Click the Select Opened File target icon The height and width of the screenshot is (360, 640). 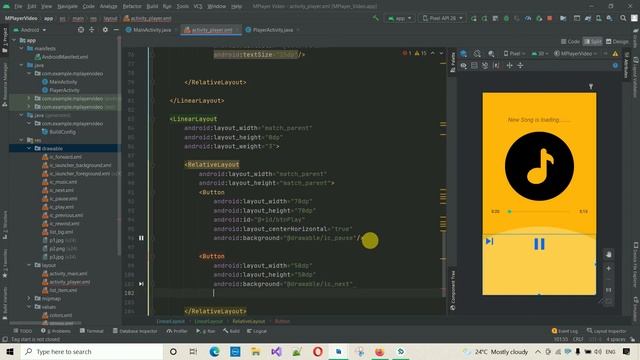81,30
